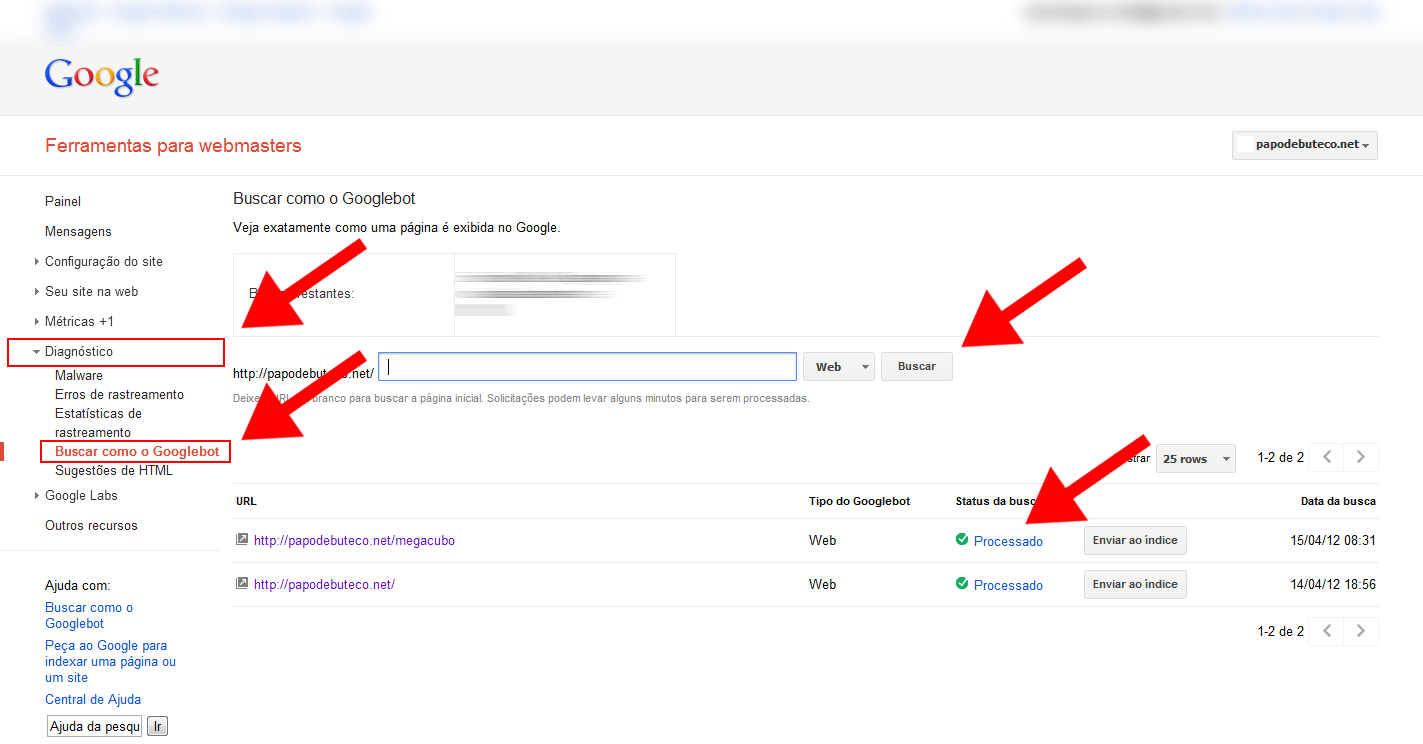1423x744 pixels.
Task: Click the Ir help search button
Action: 158,727
